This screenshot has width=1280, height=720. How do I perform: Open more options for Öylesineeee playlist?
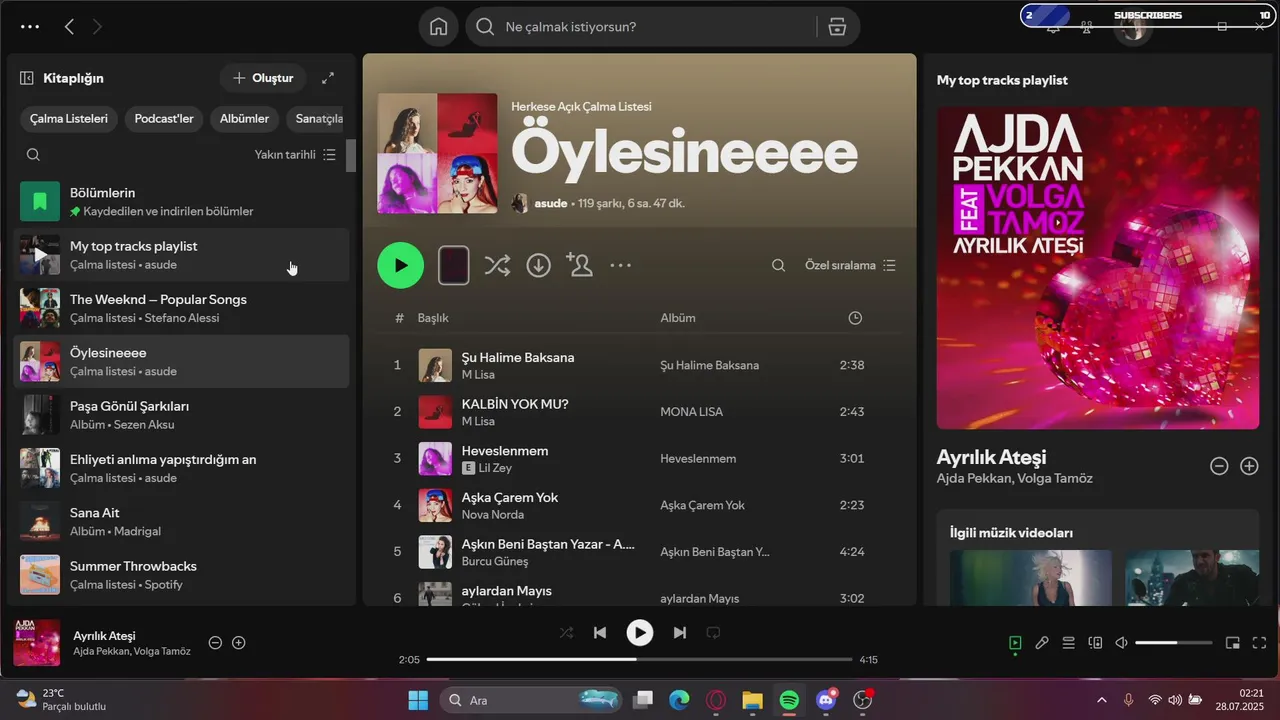620,265
